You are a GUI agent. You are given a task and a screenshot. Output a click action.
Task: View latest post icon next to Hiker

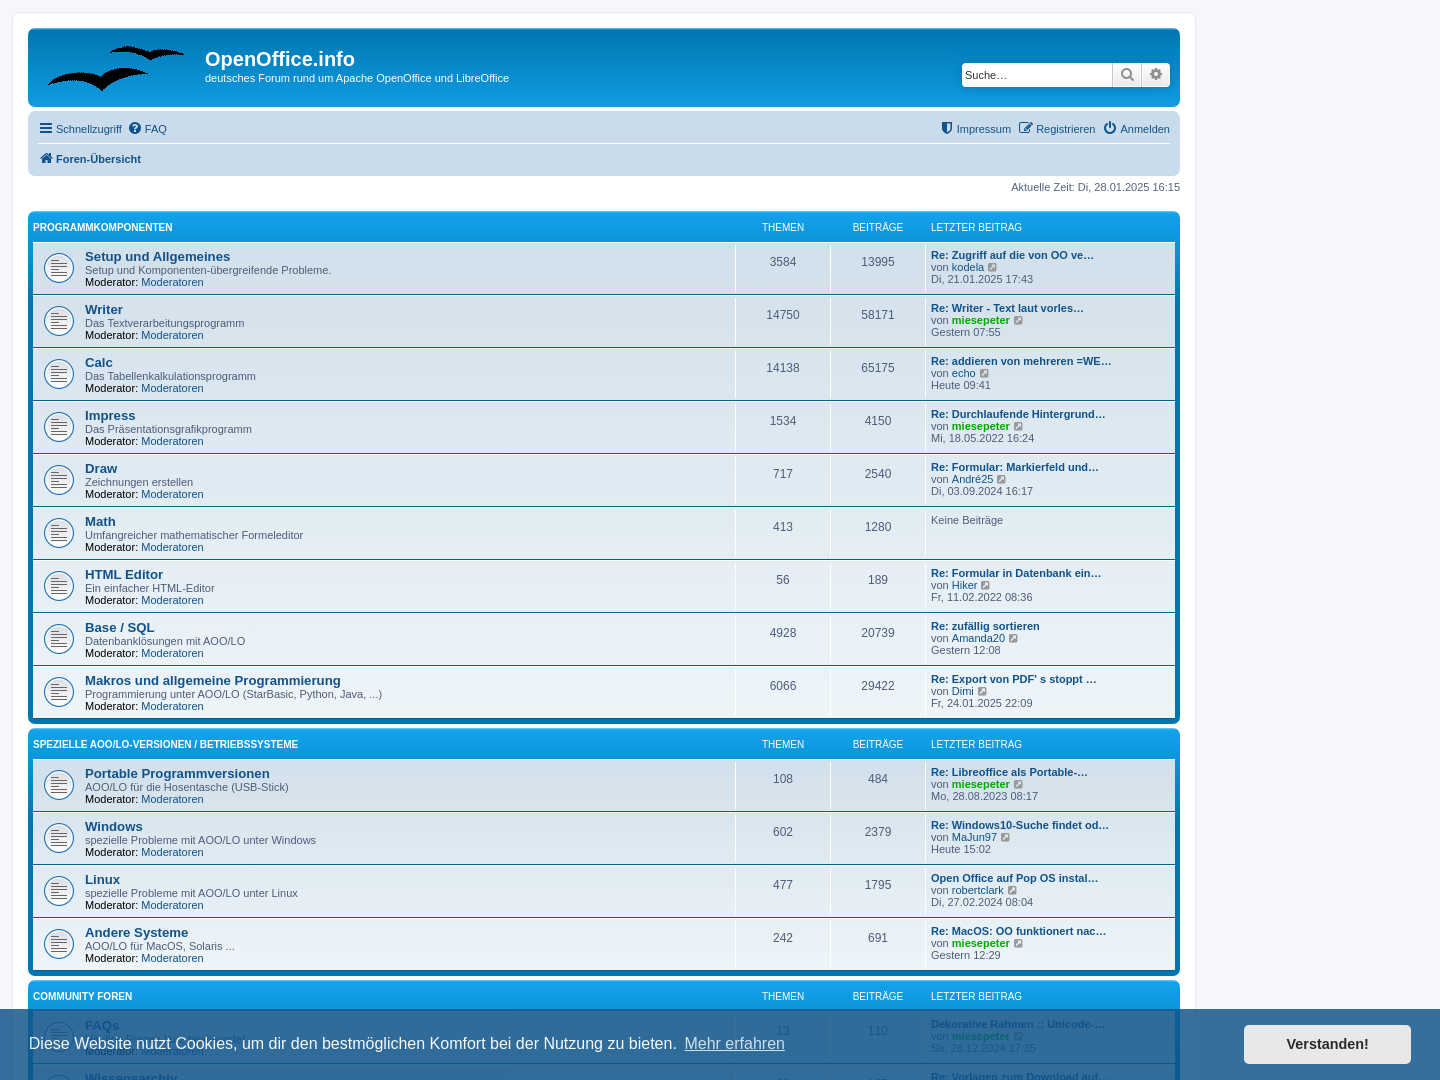point(986,585)
